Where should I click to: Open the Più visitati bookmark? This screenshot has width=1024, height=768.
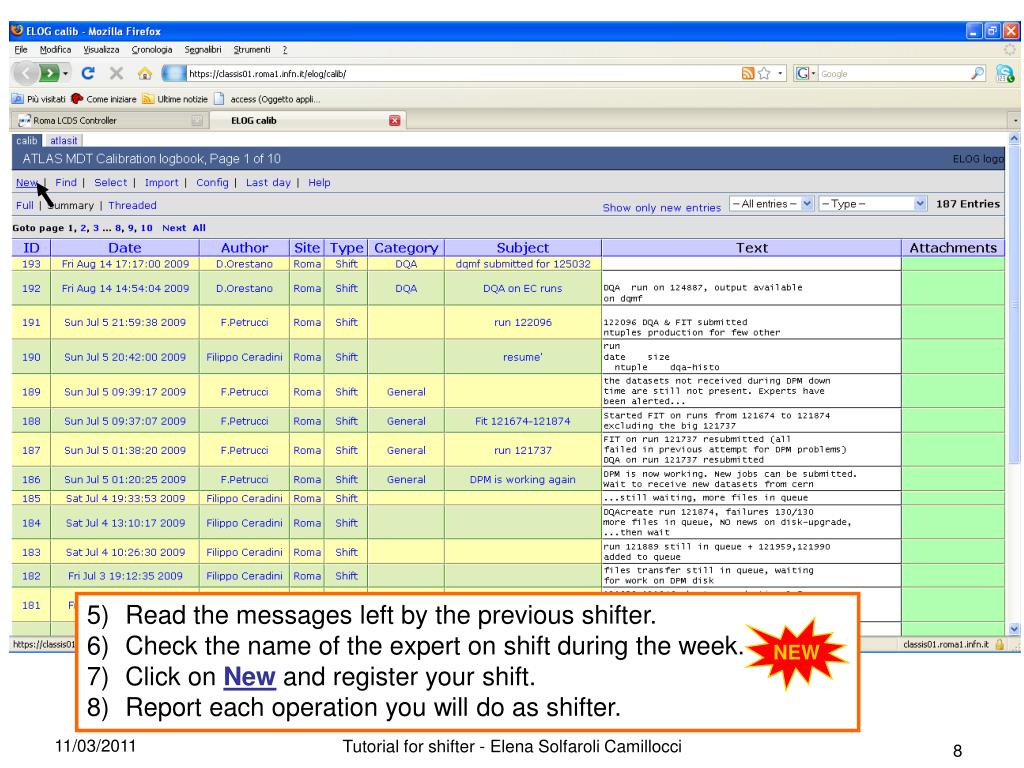(40, 99)
